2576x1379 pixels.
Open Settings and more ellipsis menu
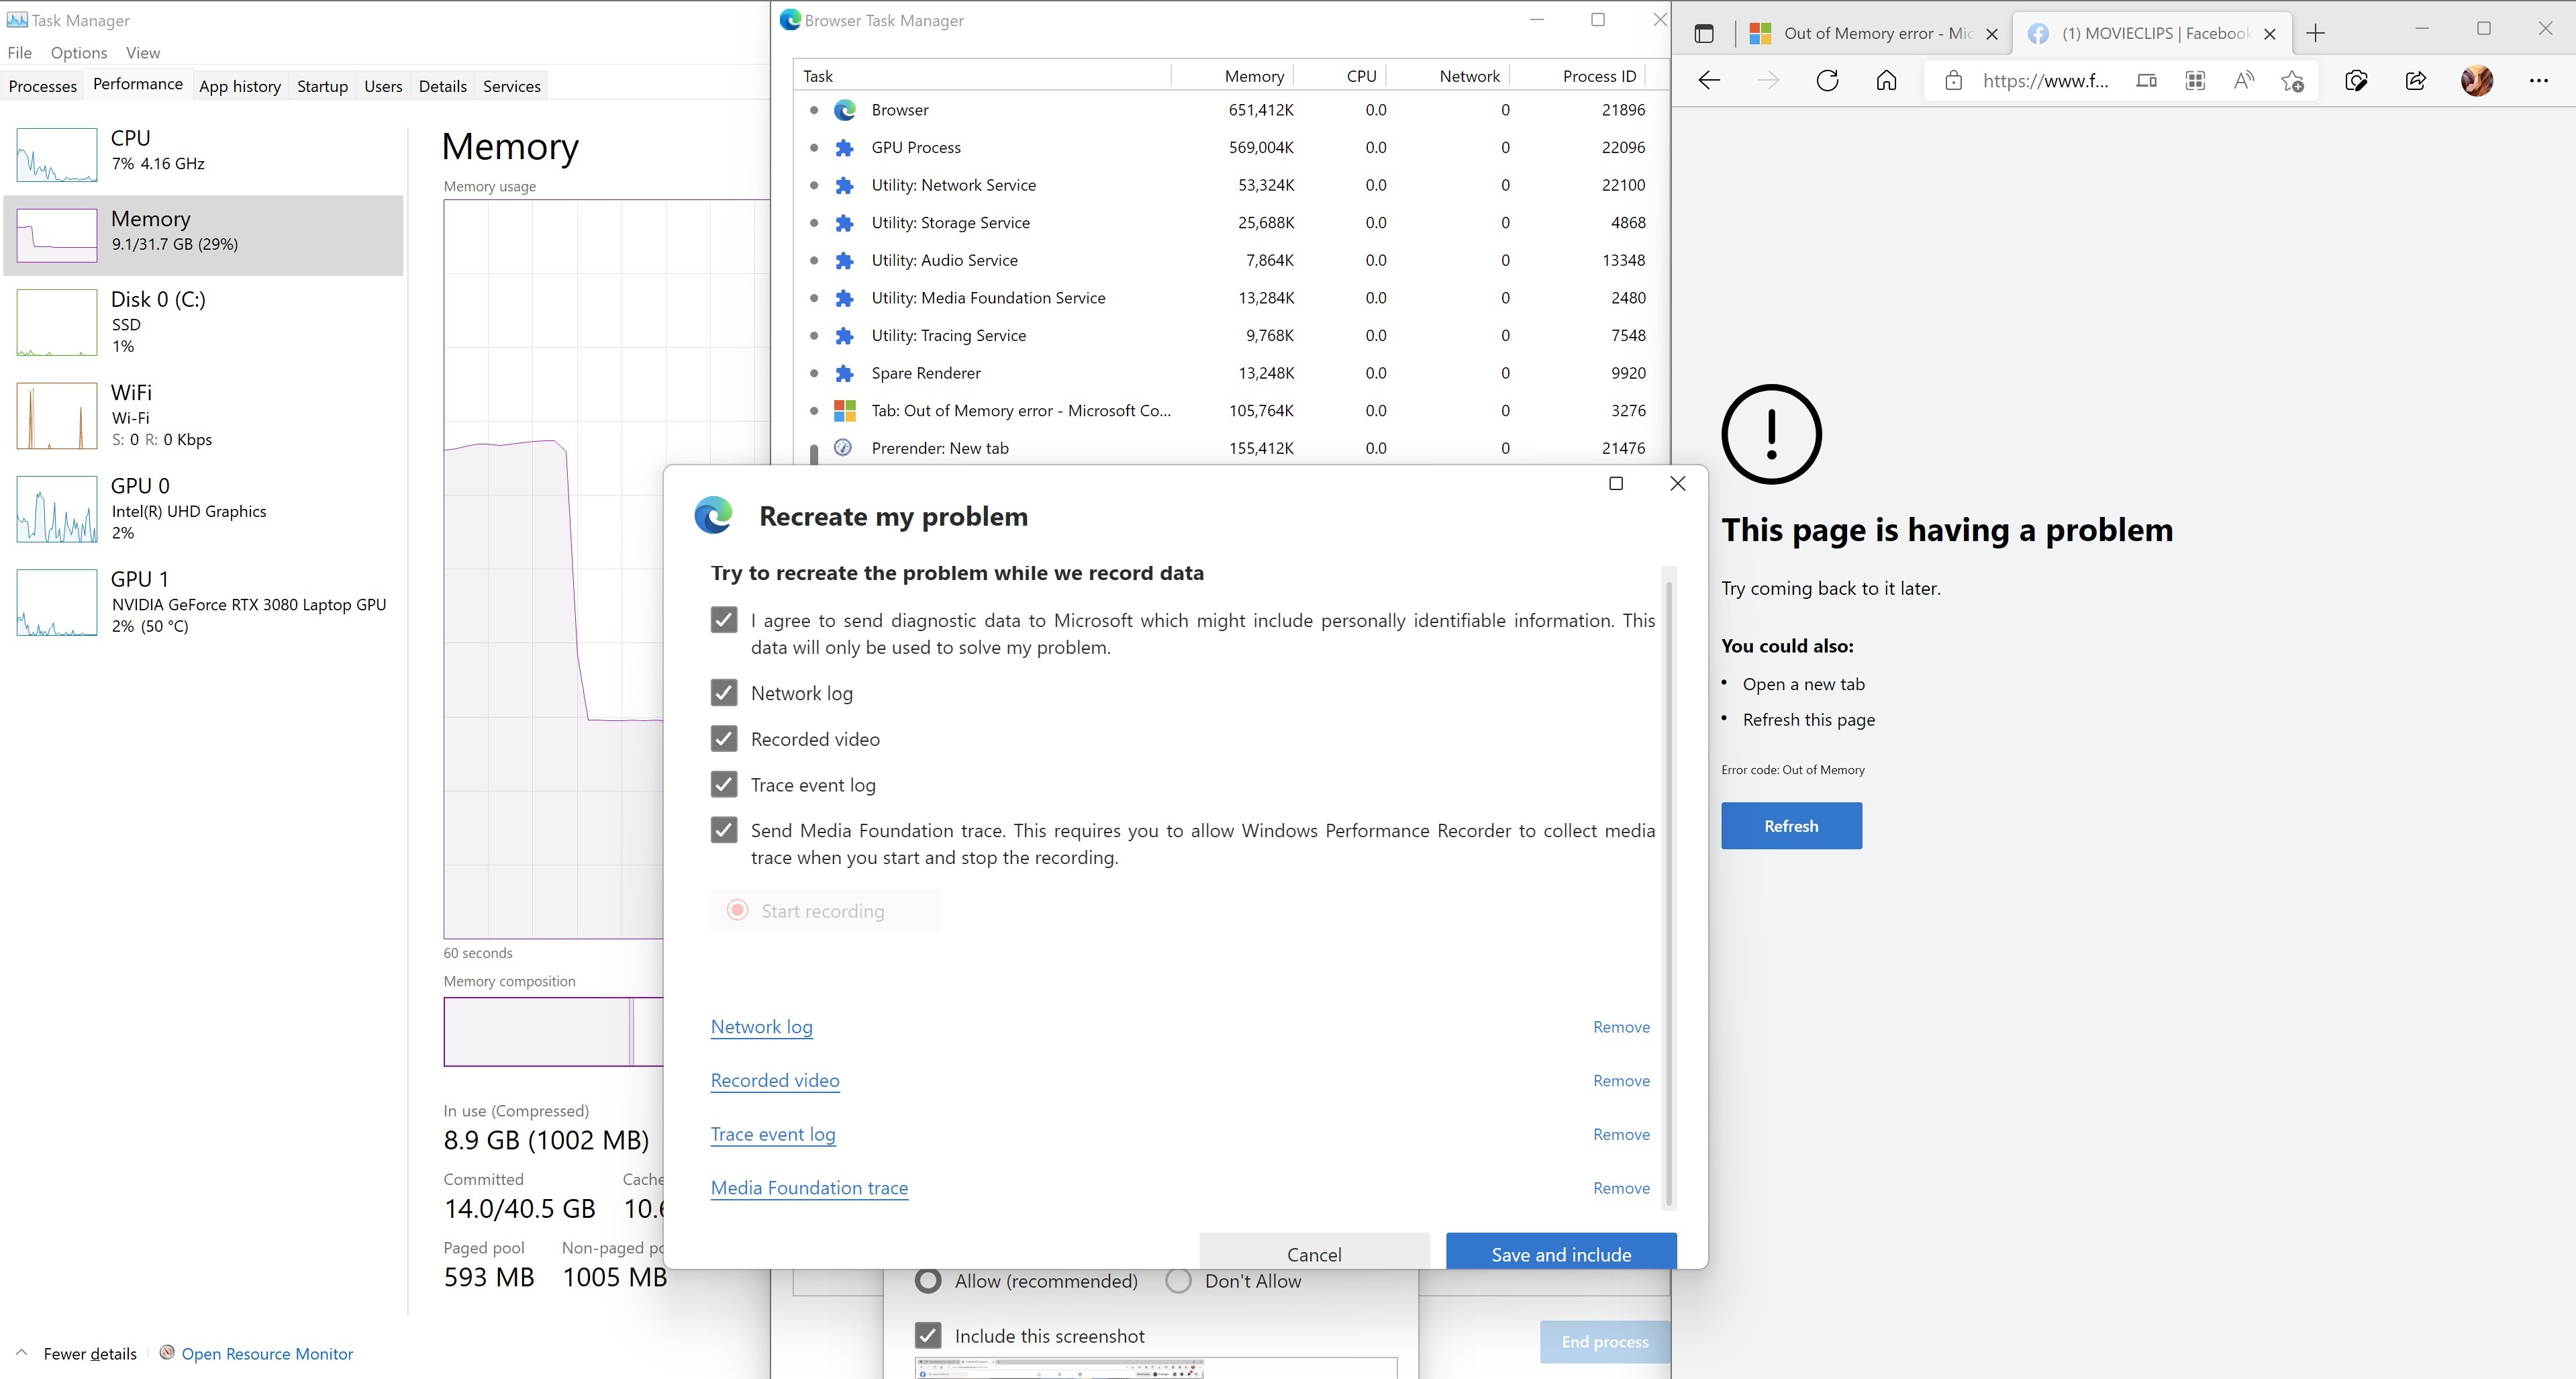(x=2538, y=81)
